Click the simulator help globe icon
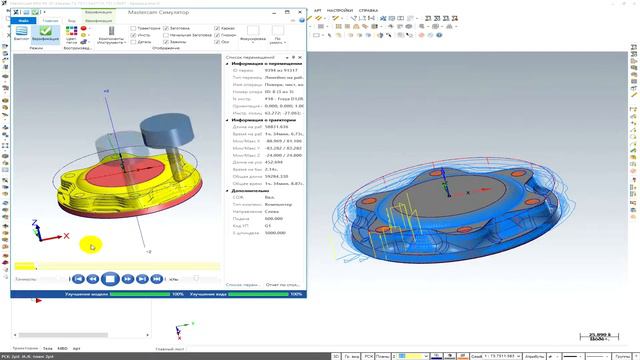Viewport: 640px width, 360px height. [x=302, y=20]
